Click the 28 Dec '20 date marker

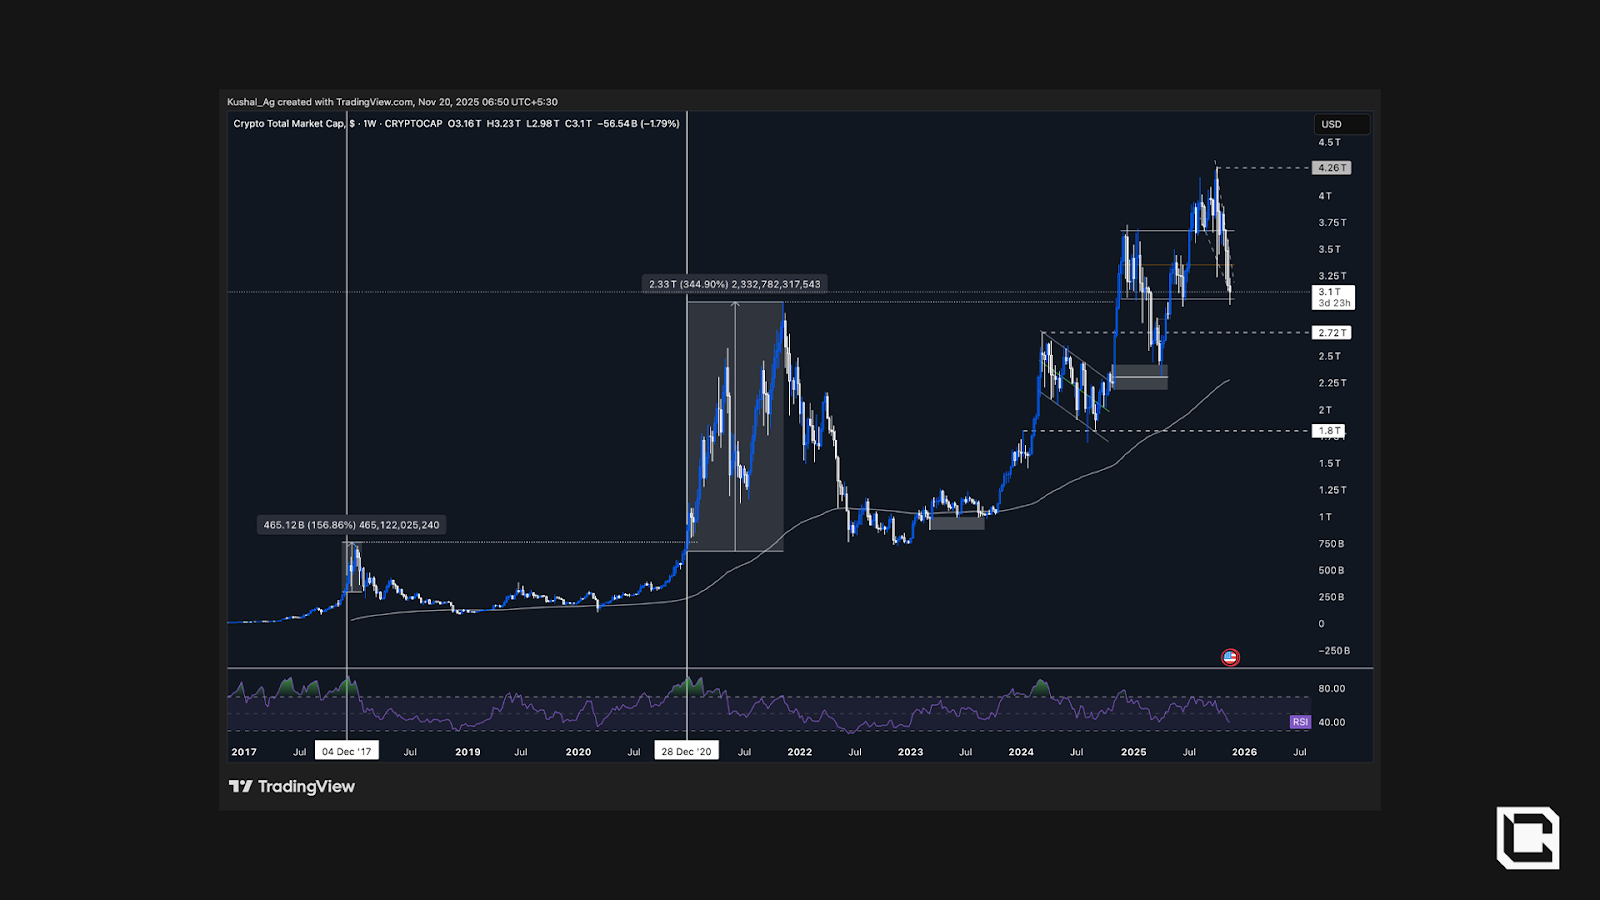[x=686, y=751]
